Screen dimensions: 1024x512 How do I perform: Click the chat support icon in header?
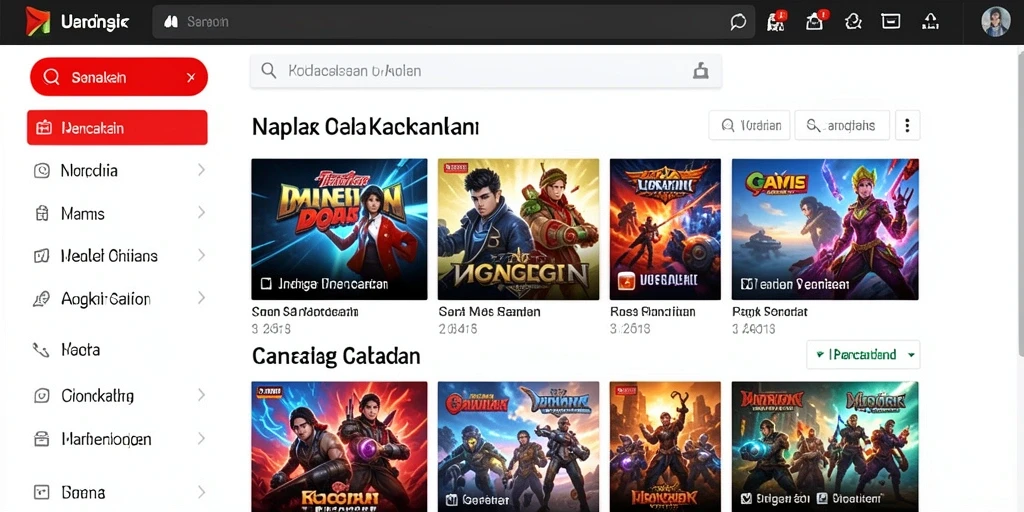pos(853,22)
